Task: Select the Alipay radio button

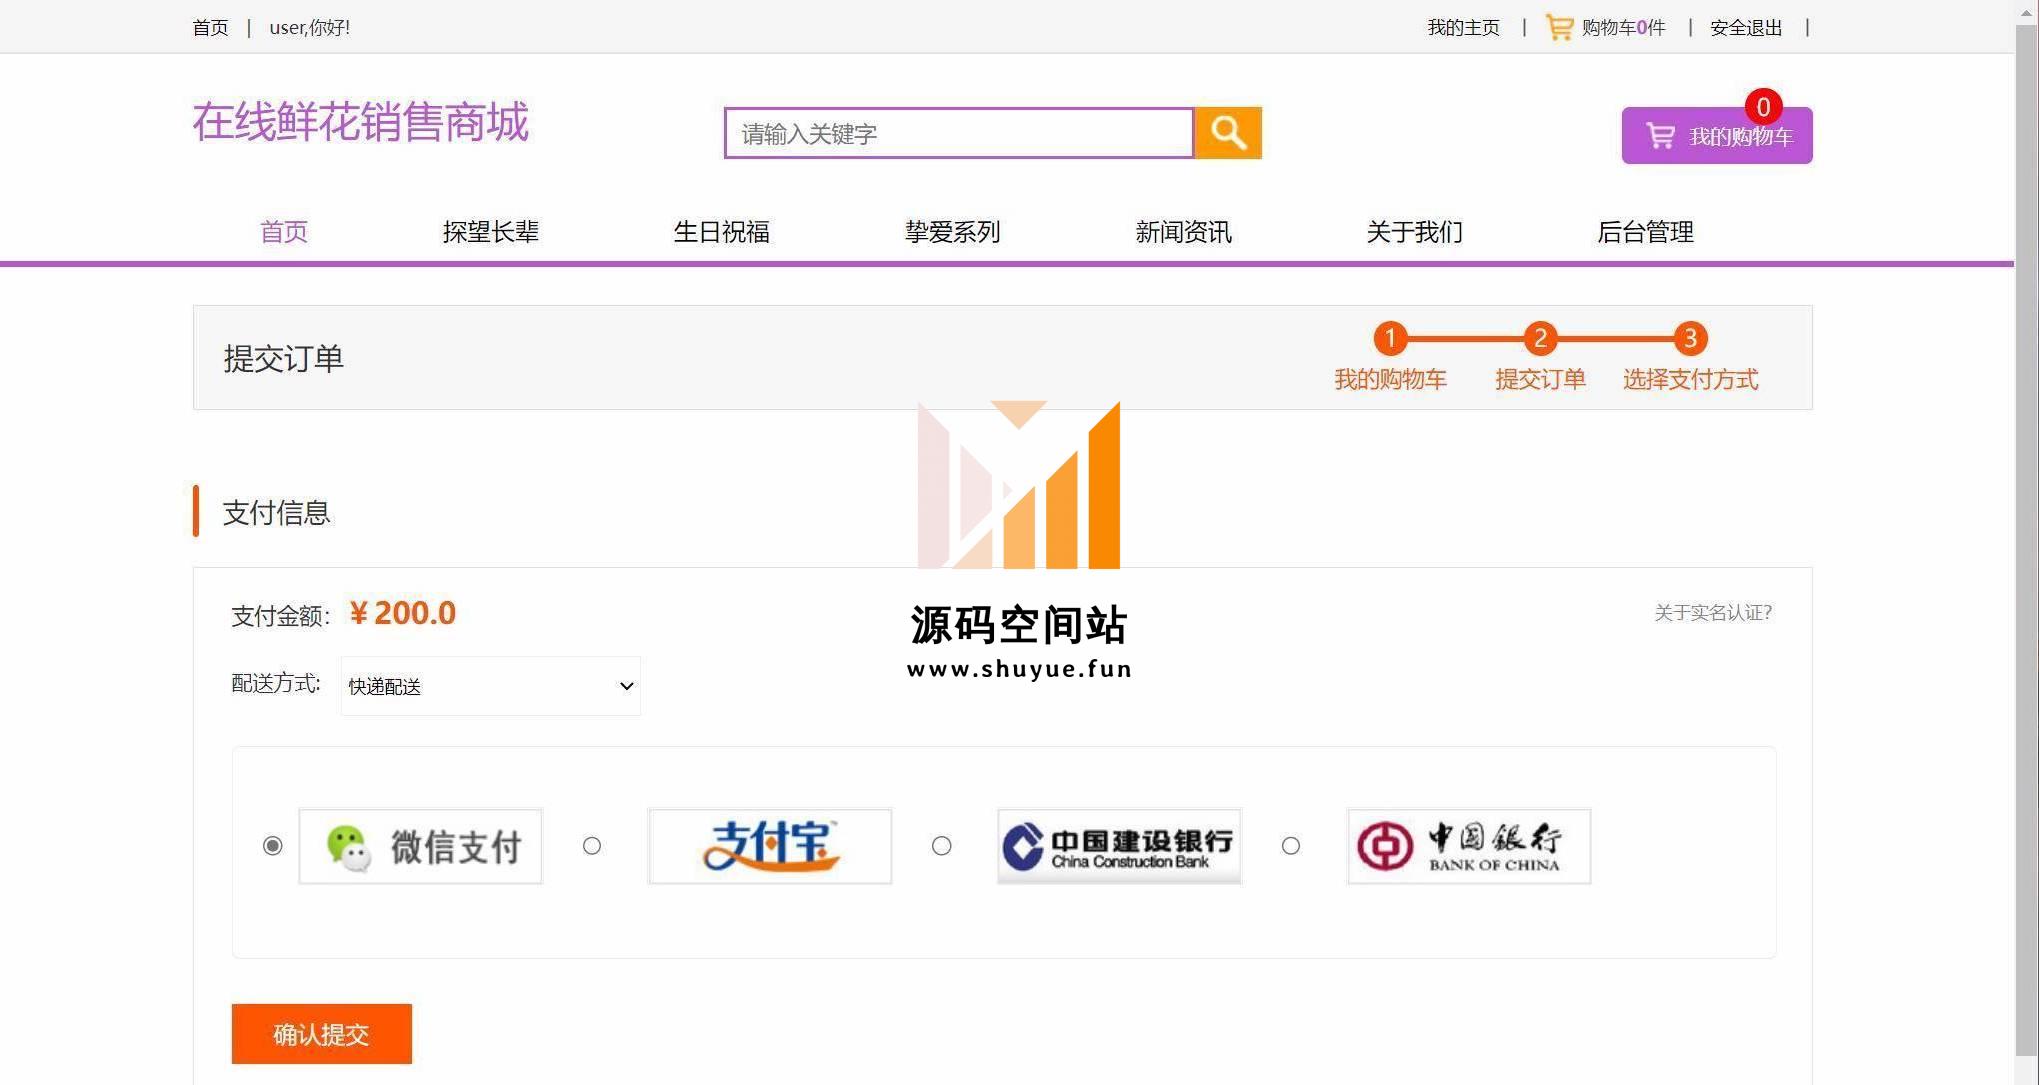Action: 592,846
